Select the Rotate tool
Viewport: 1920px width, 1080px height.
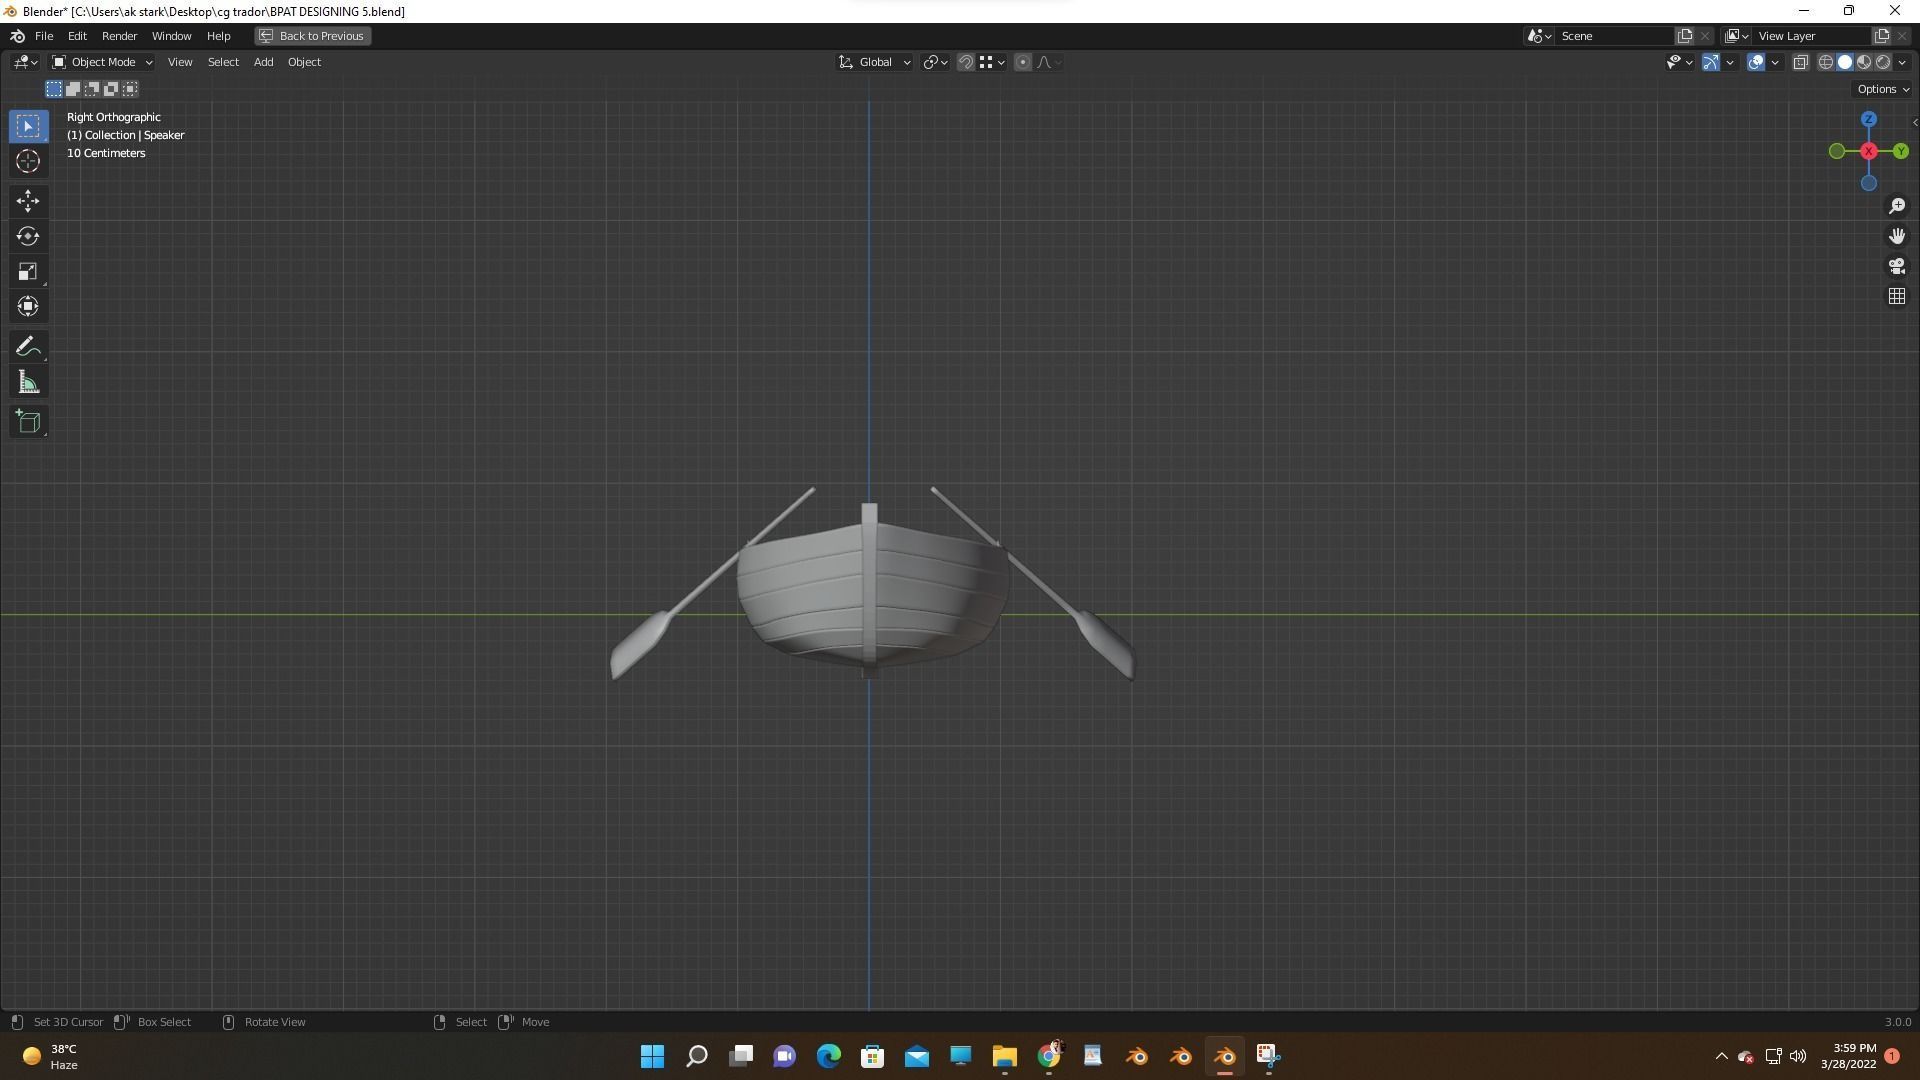pyautogui.click(x=28, y=236)
